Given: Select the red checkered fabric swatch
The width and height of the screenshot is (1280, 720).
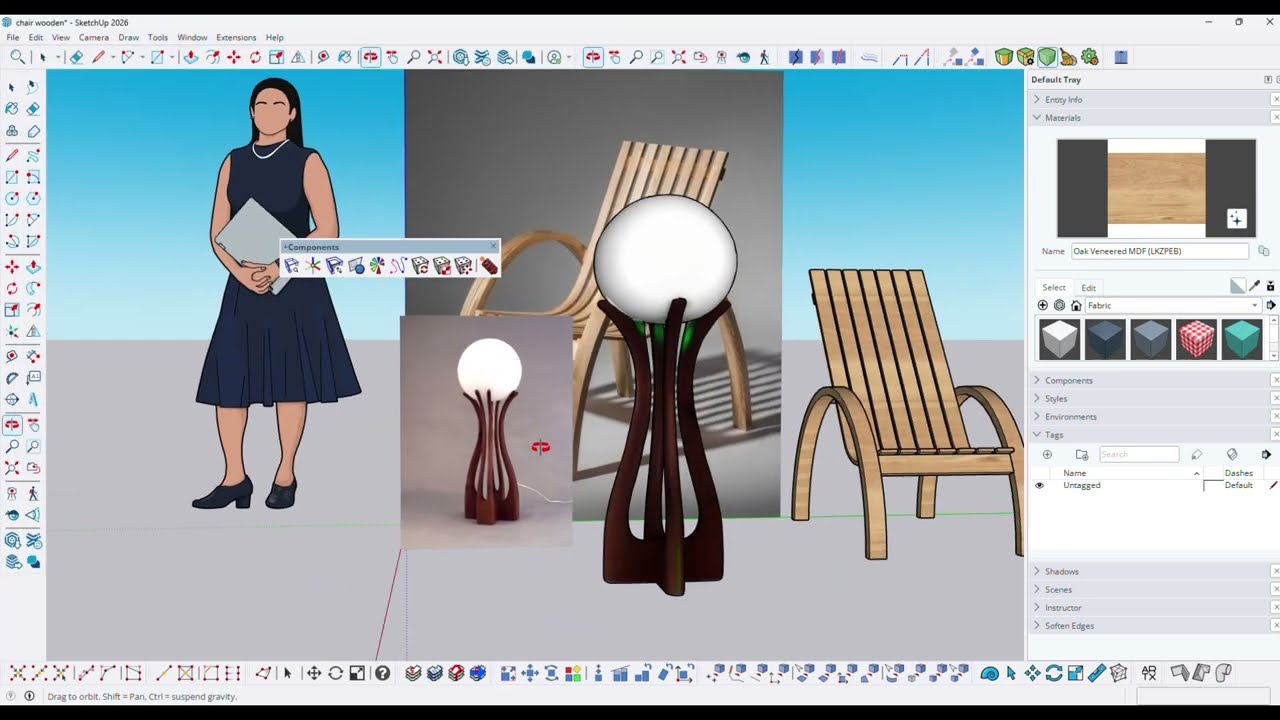Looking at the screenshot, I should tap(1196, 339).
